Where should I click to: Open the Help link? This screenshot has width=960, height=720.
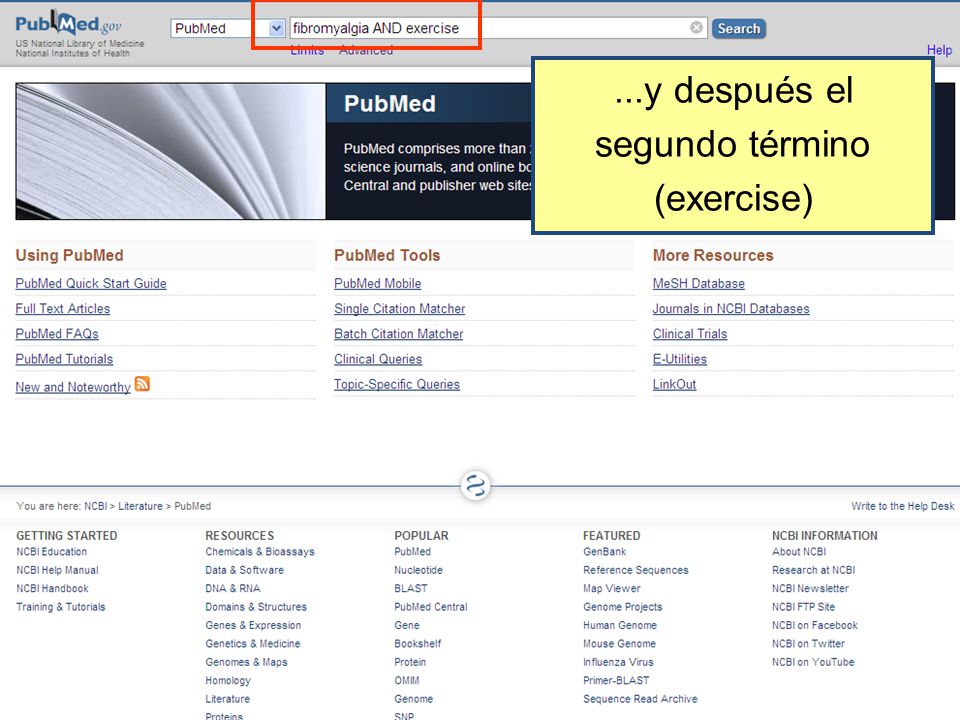939,50
